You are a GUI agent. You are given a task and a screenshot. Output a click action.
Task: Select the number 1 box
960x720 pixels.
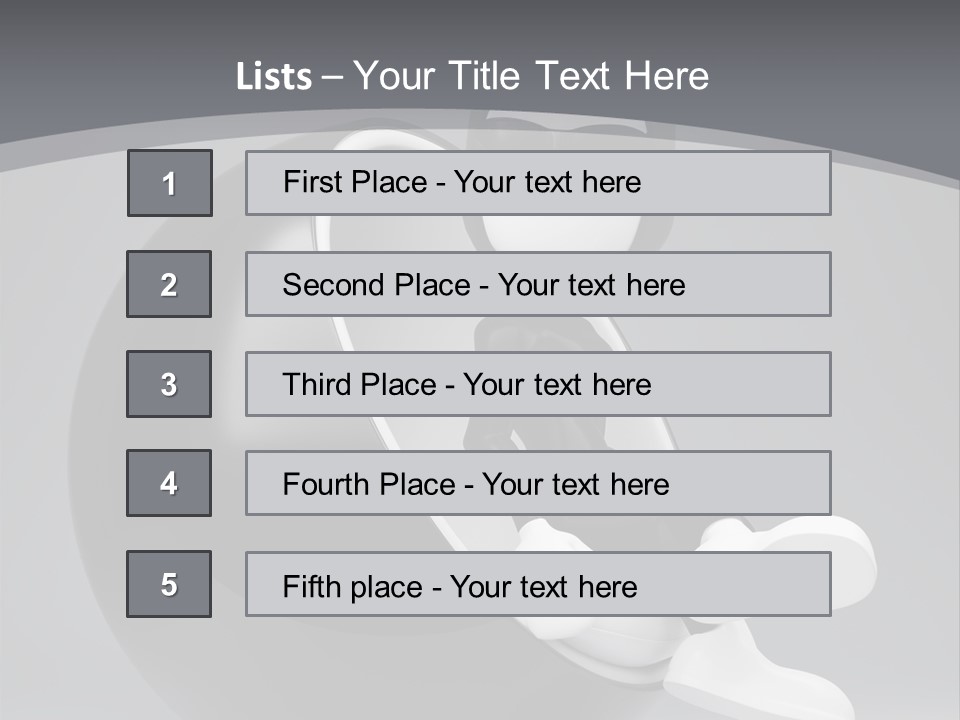pos(170,183)
